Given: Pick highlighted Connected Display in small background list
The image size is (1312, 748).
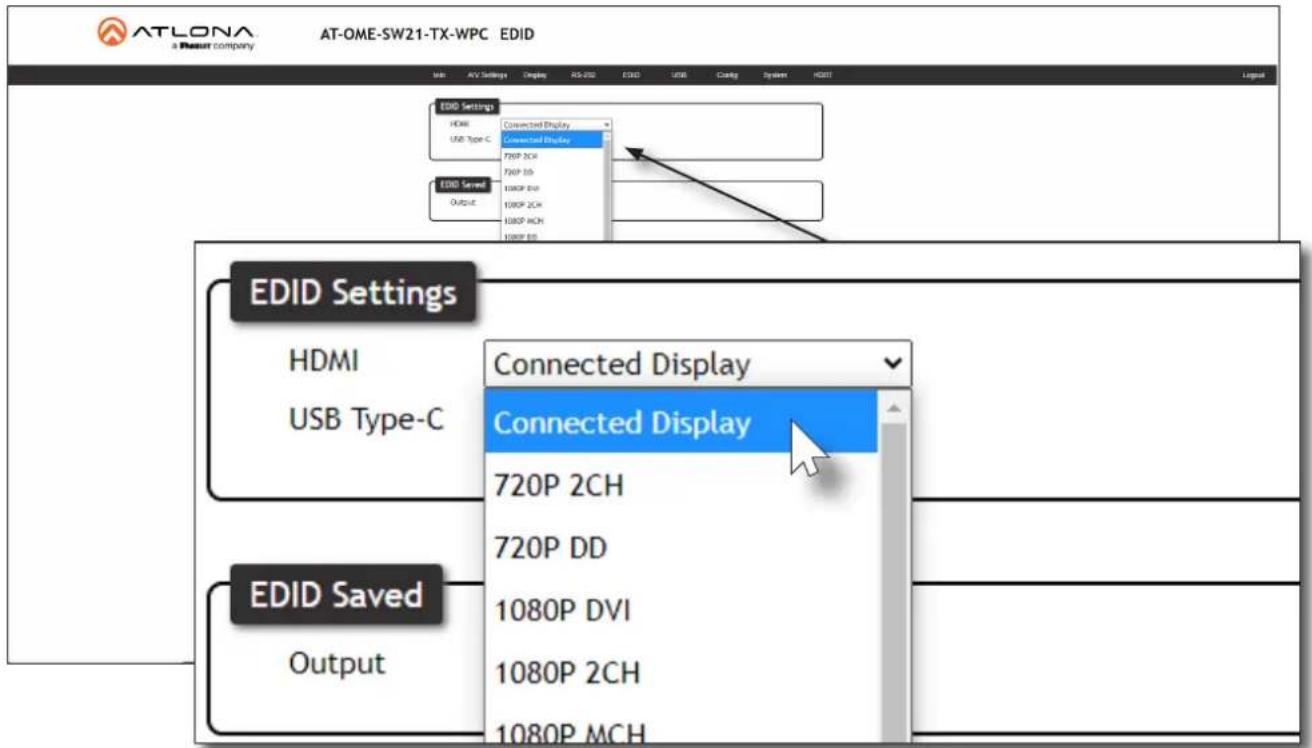Looking at the screenshot, I should coord(553,140).
